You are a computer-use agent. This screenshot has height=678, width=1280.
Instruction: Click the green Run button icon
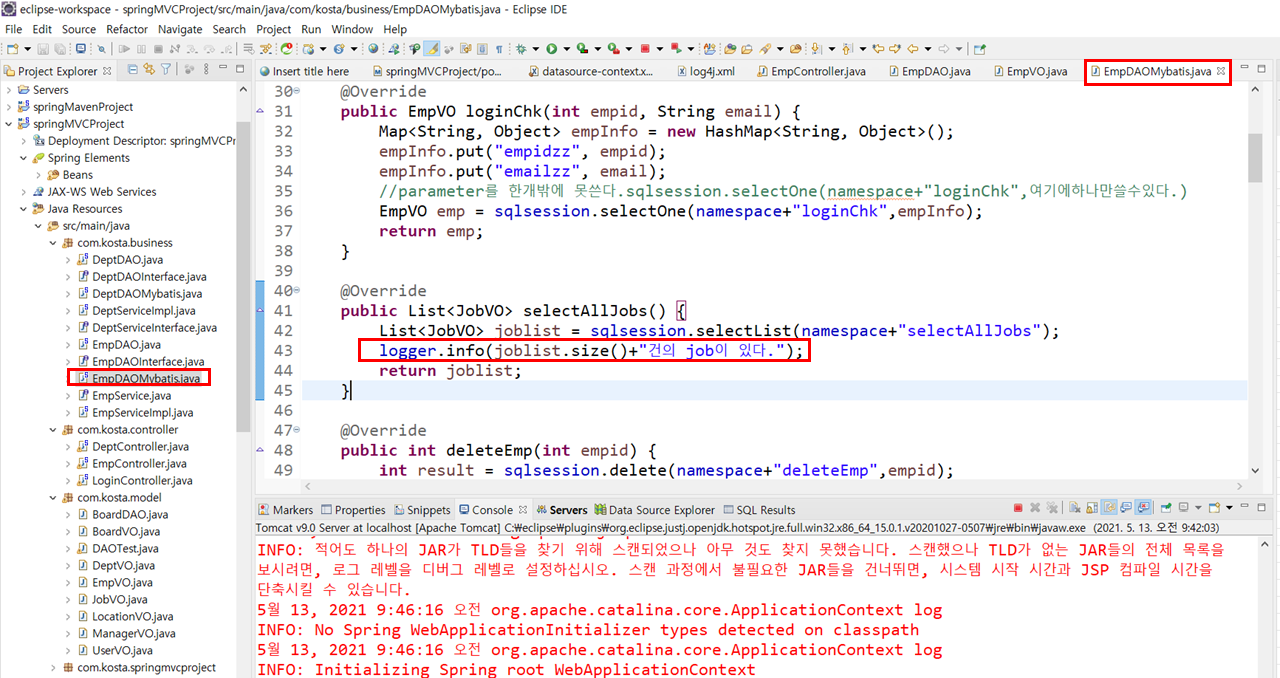pos(551,48)
